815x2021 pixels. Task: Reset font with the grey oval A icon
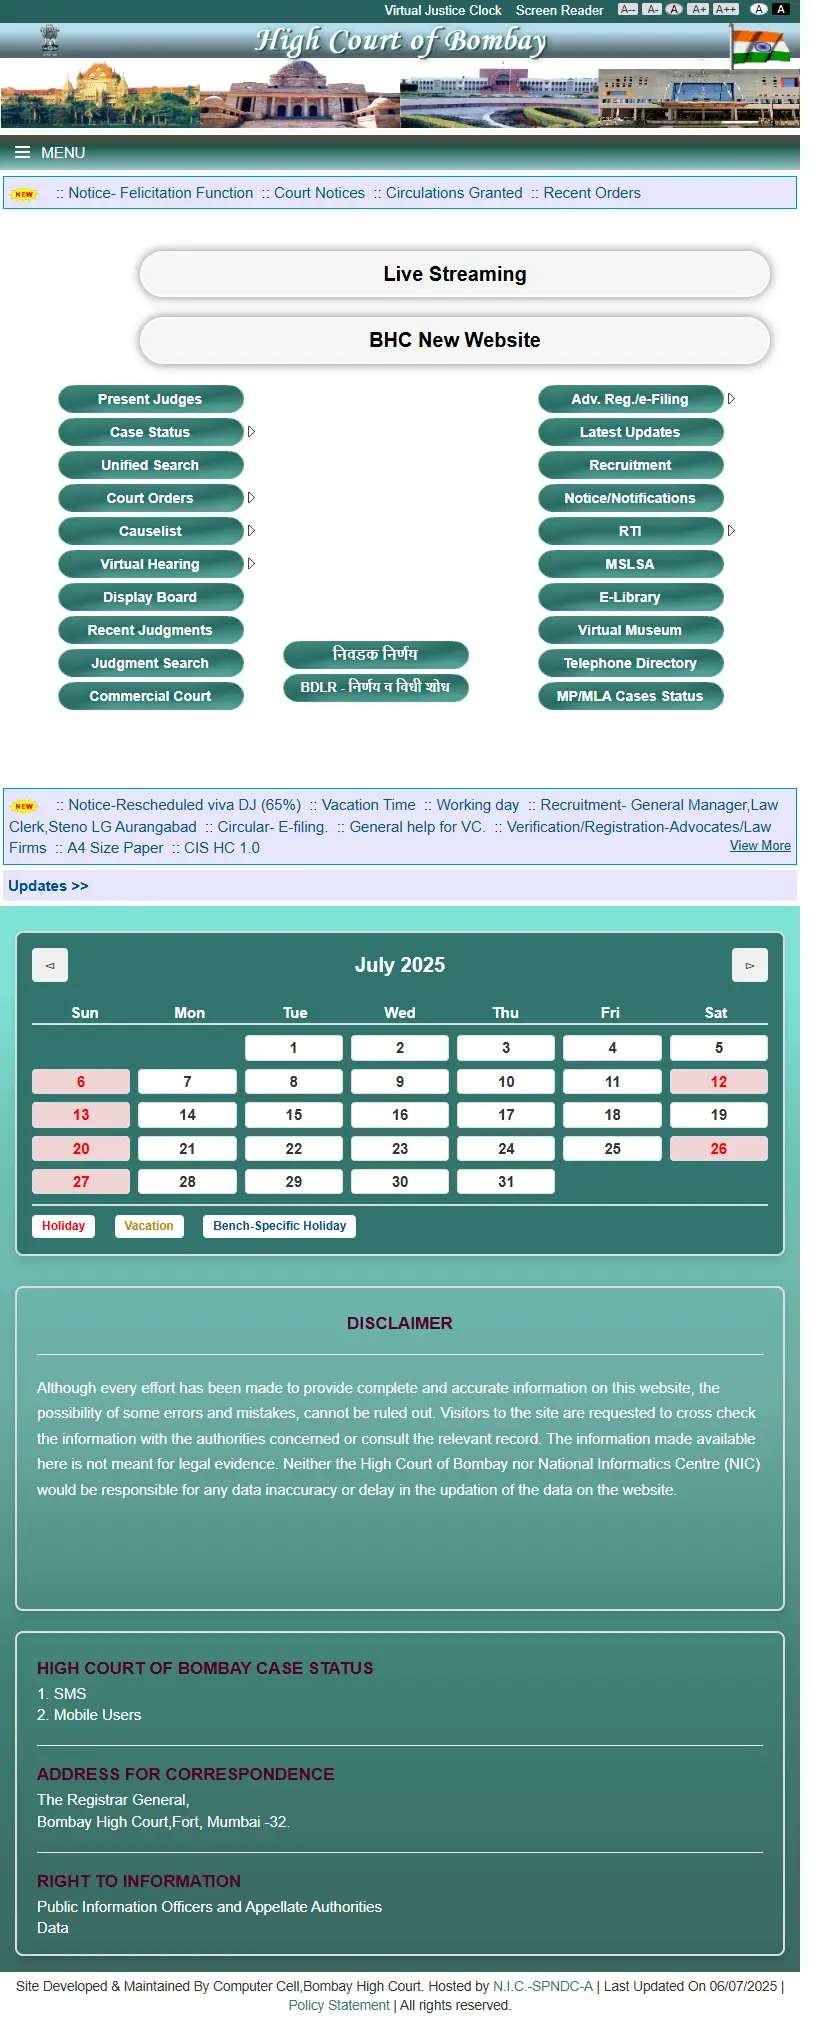coord(674,10)
